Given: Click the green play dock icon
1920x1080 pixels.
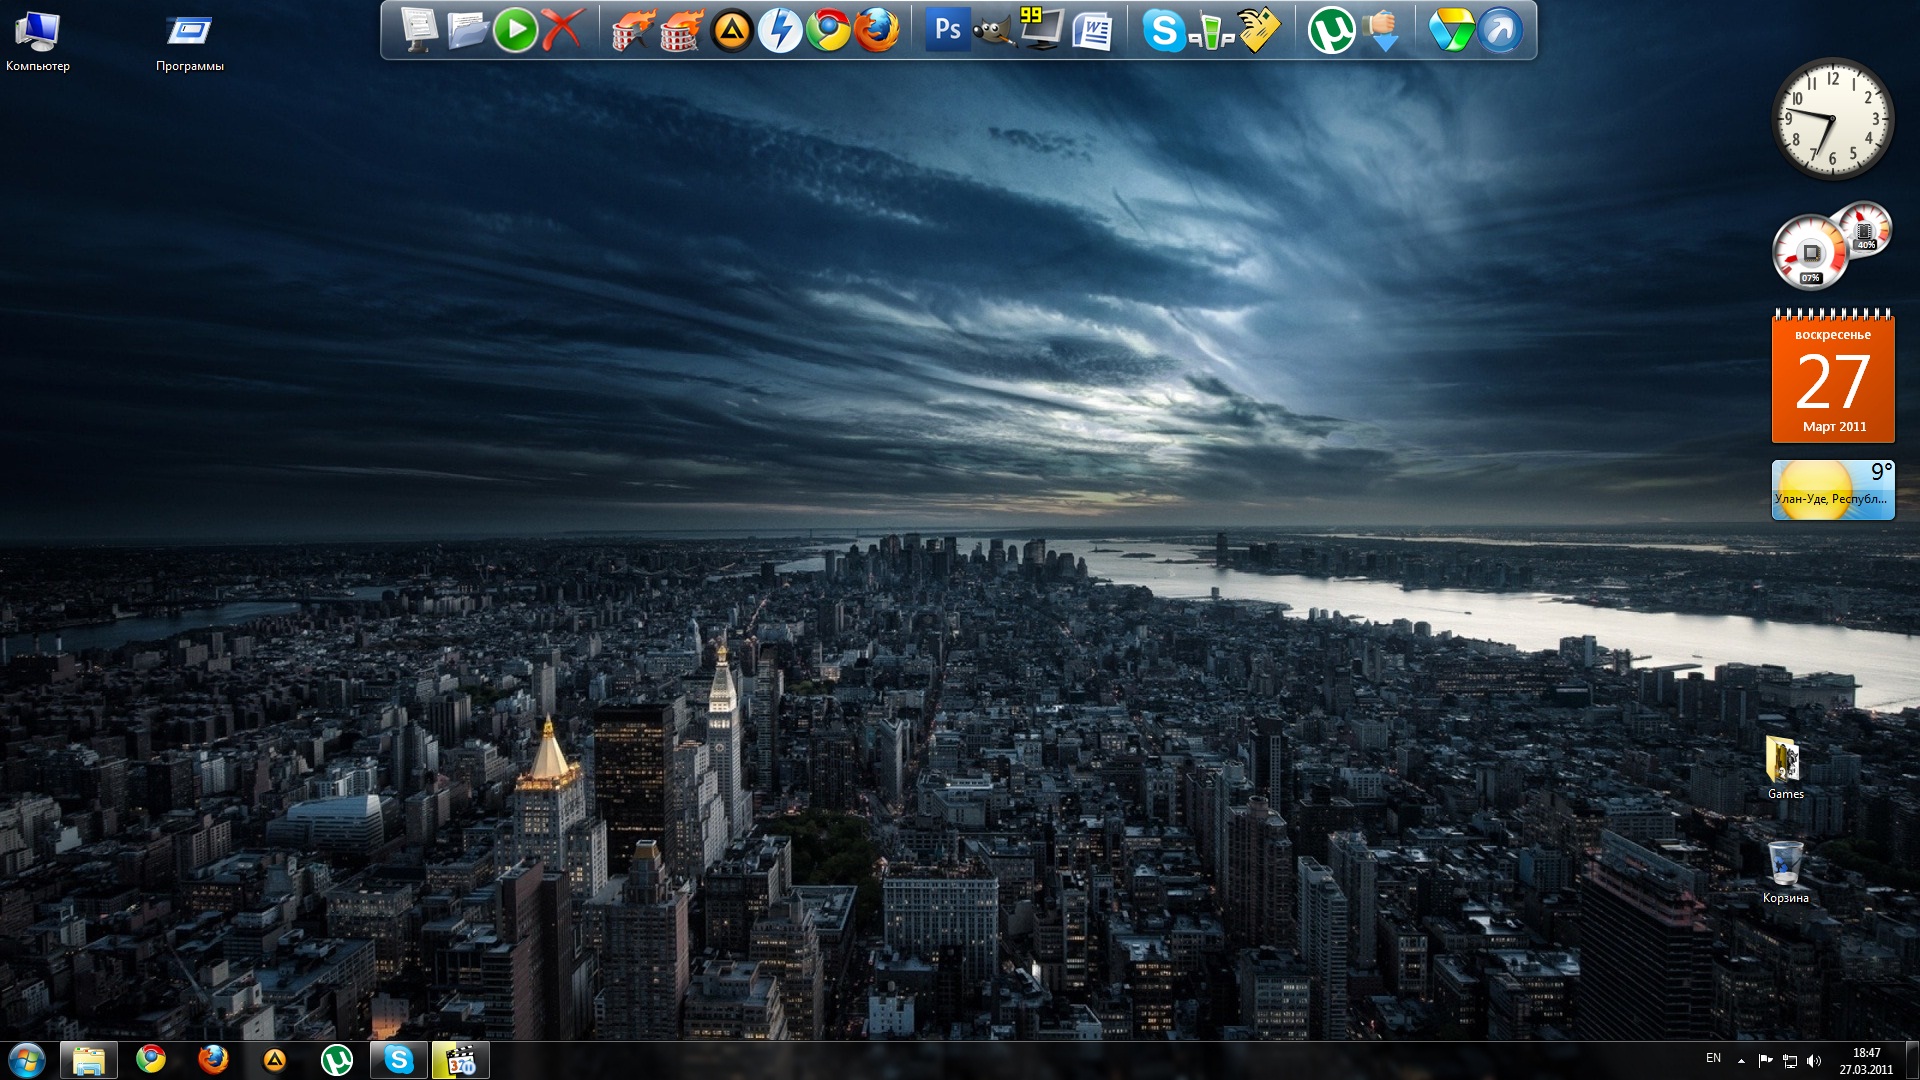Looking at the screenshot, I should [x=515, y=31].
